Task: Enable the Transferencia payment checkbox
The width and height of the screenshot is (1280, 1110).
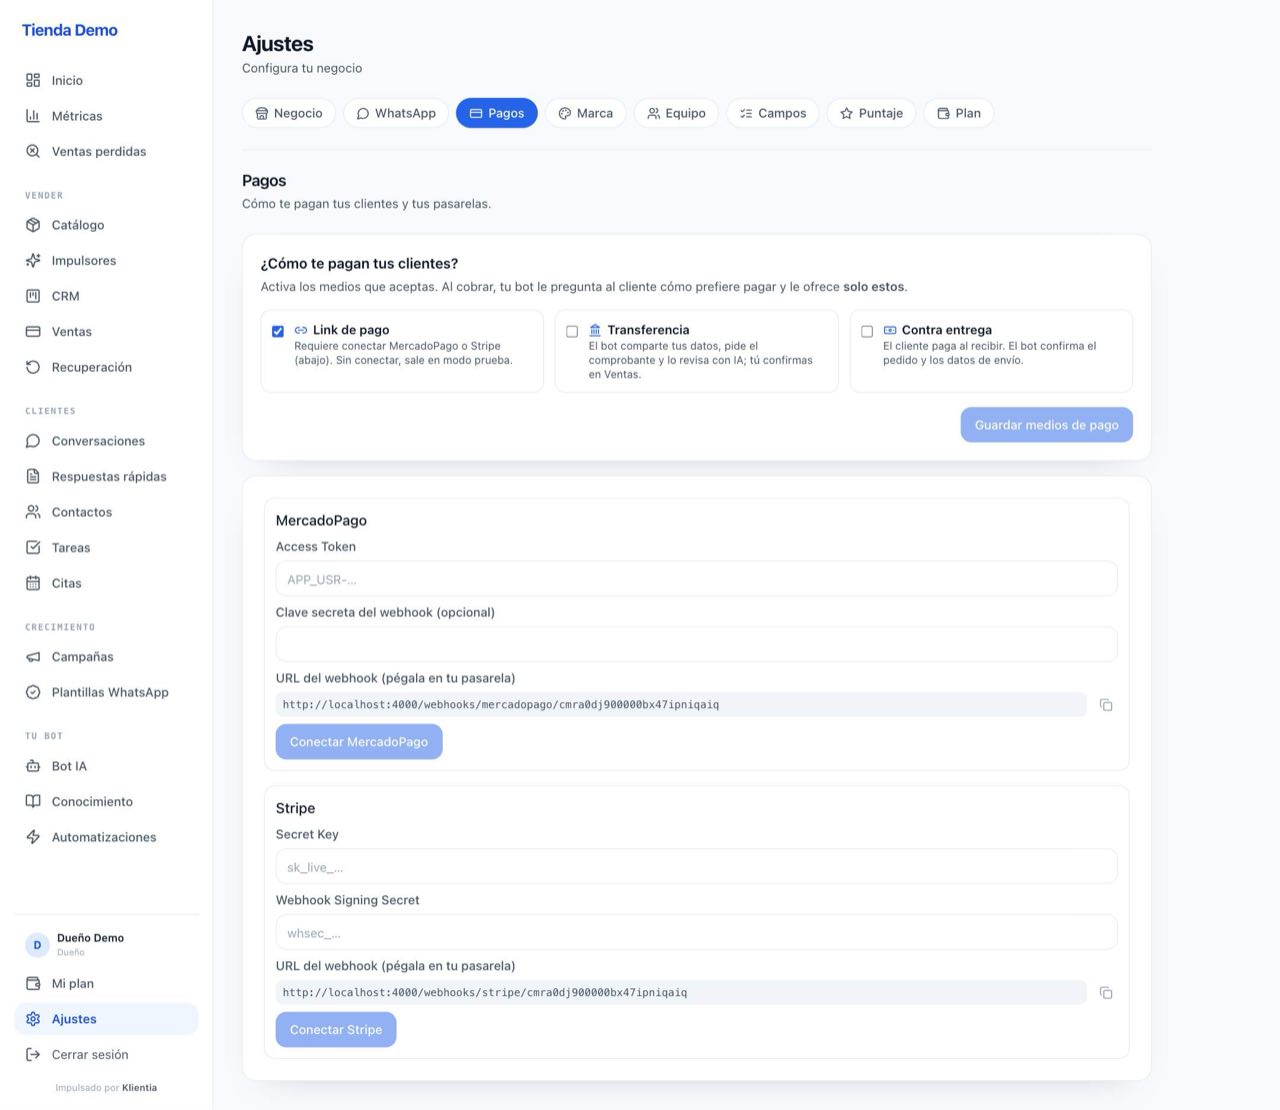Action: pyautogui.click(x=572, y=331)
